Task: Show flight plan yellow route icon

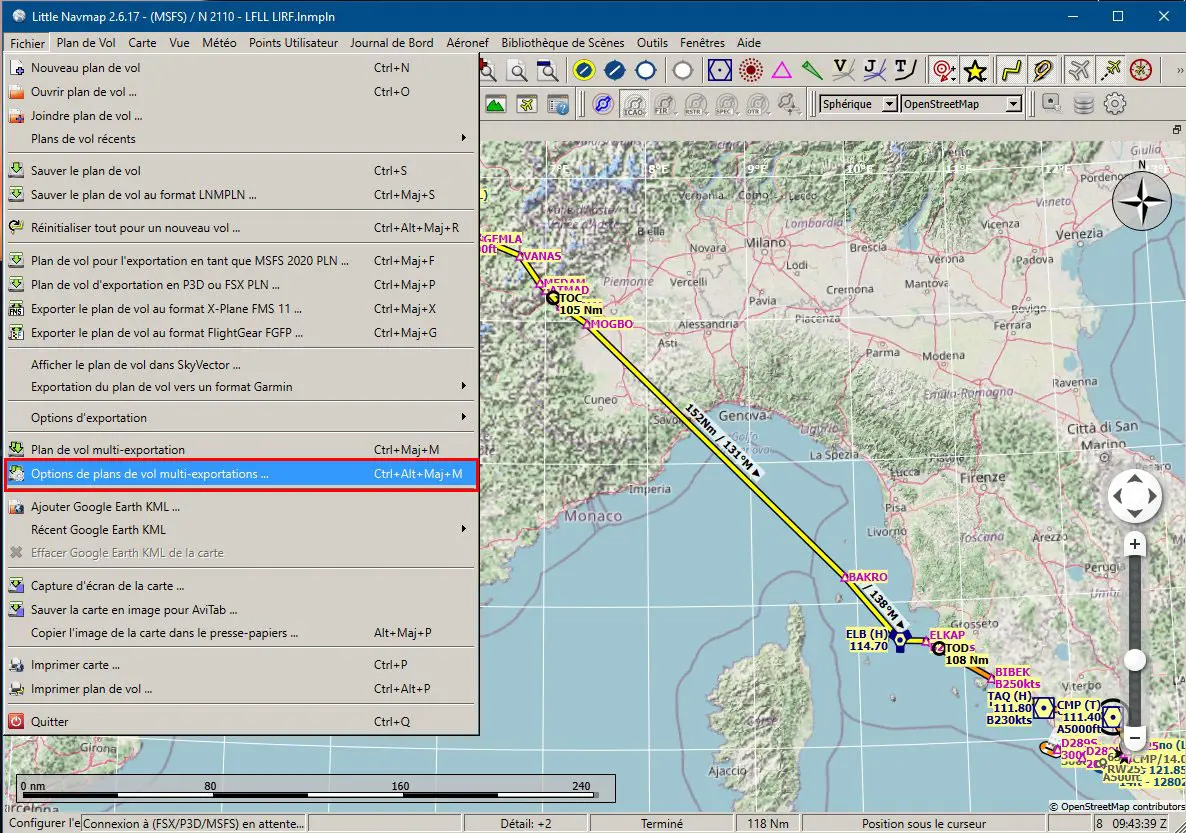Action: [x=1011, y=70]
